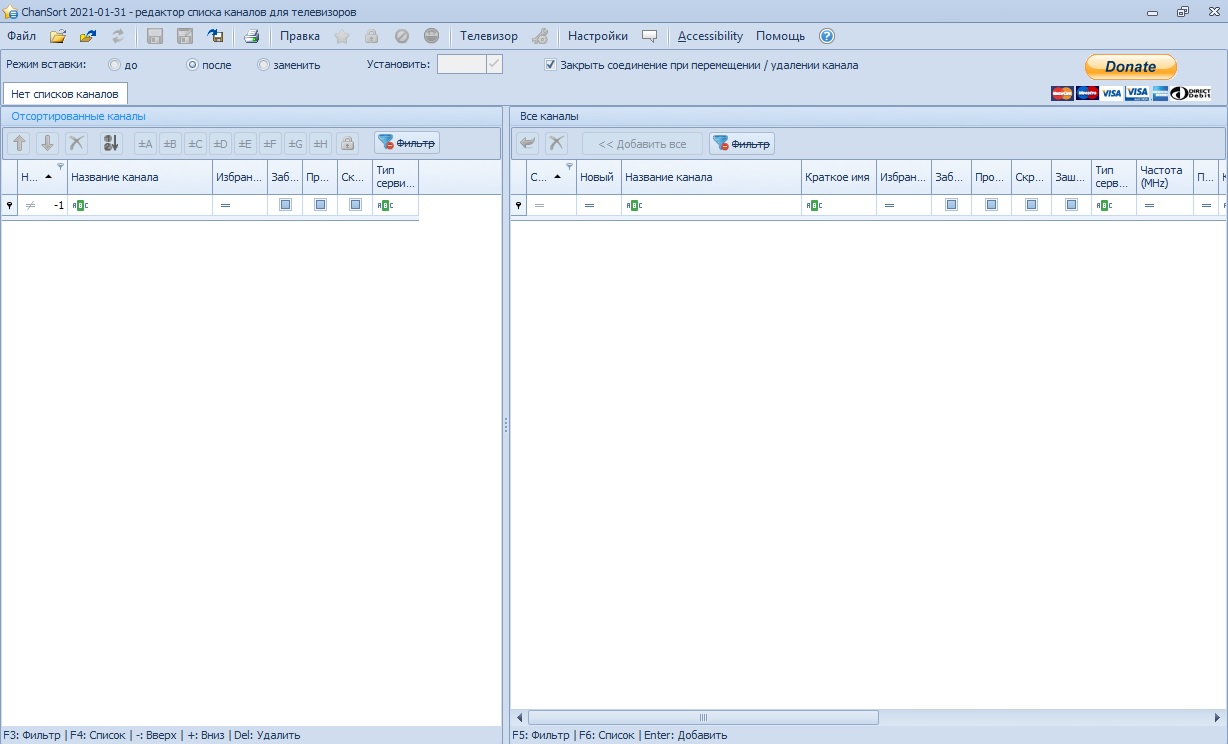This screenshot has height=744, width=1228.
Task: Click the ±A favorites list button
Action: [146, 144]
